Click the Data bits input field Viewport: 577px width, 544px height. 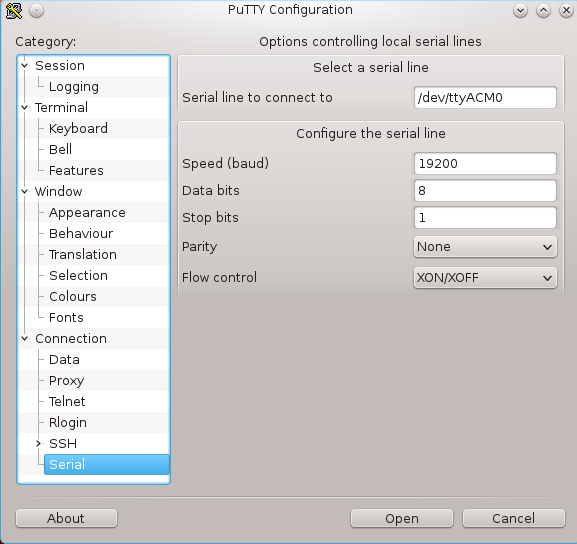point(485,191)
